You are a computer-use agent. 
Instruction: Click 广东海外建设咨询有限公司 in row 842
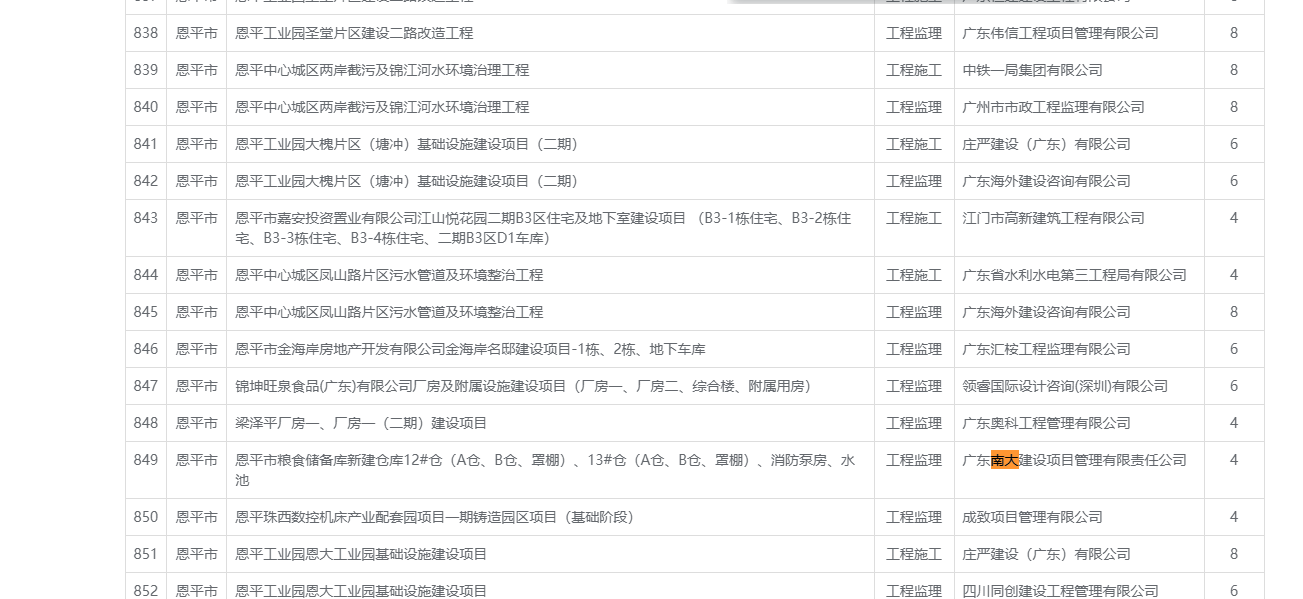(x=1046, y=181)
